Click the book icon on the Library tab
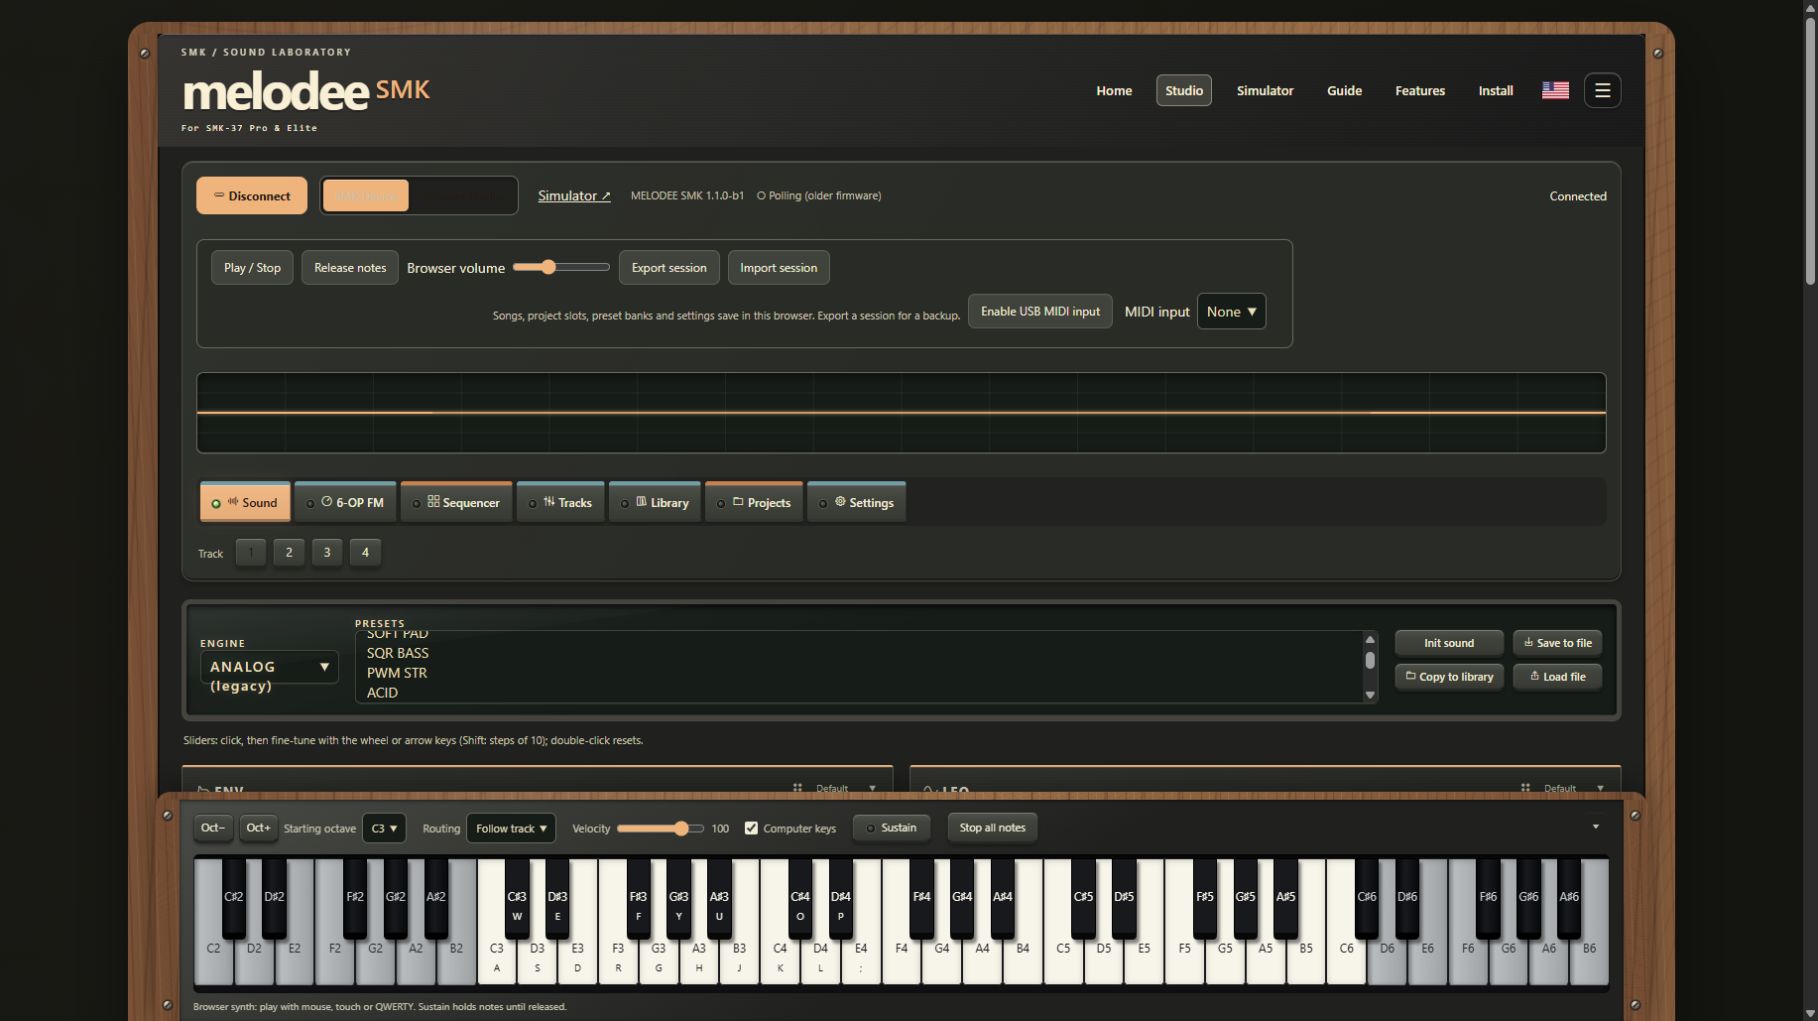This screenshot has height=1021, width=1818. (x=641, y=502)
